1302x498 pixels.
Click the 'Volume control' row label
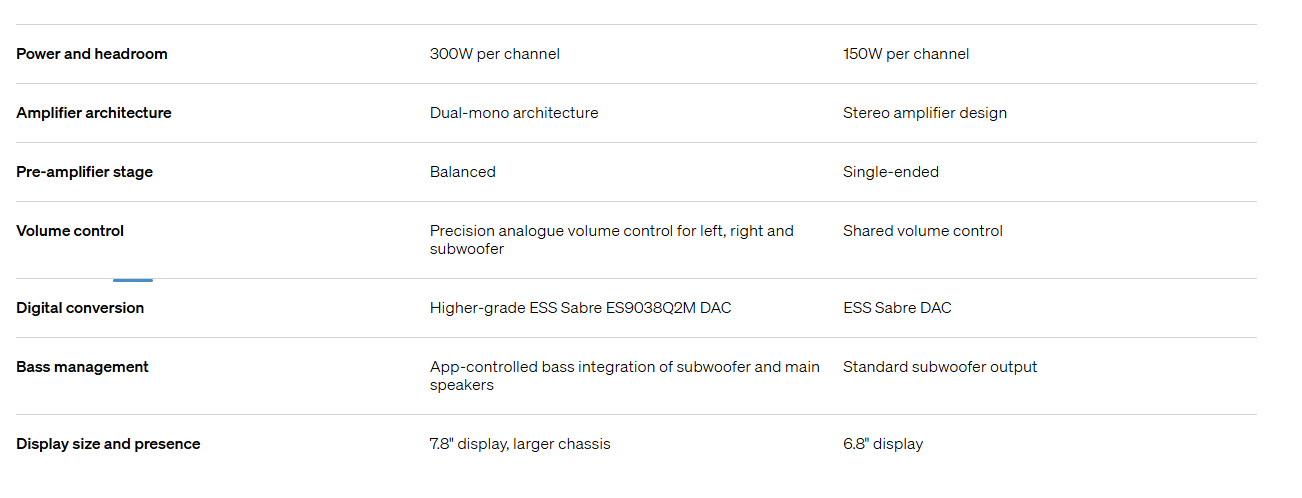(x=70, y=231)
